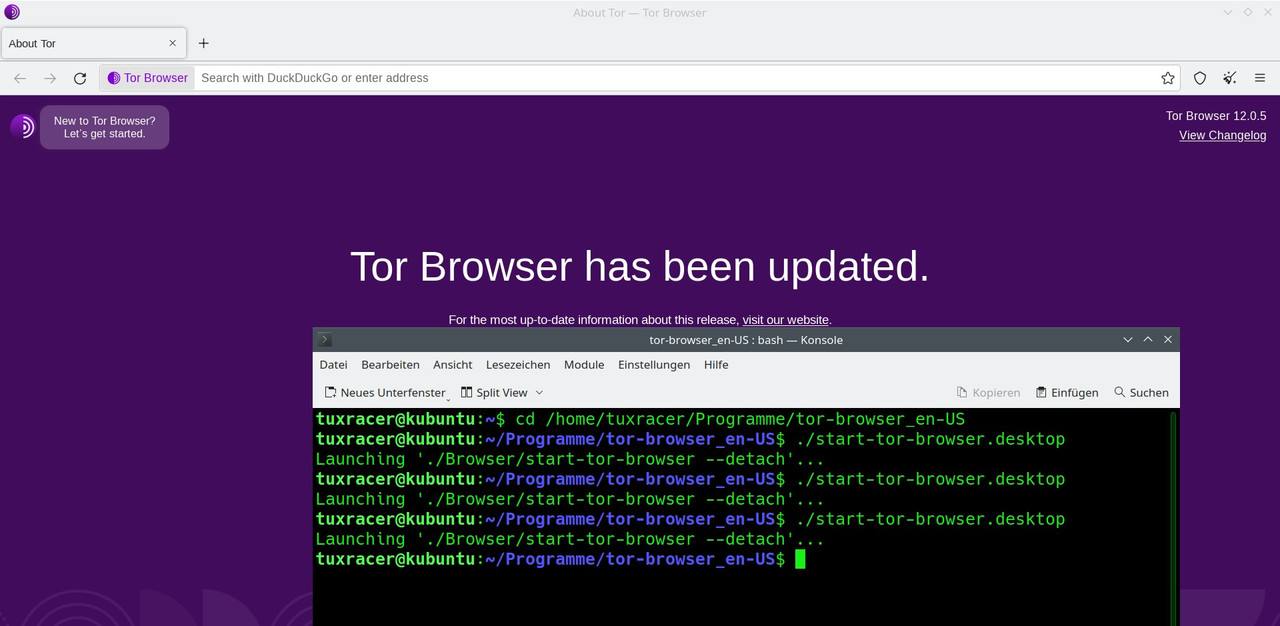Click Kopieren in the Konsole toolbar
This screenshot has width=1280, height=626.
[988, 393]
